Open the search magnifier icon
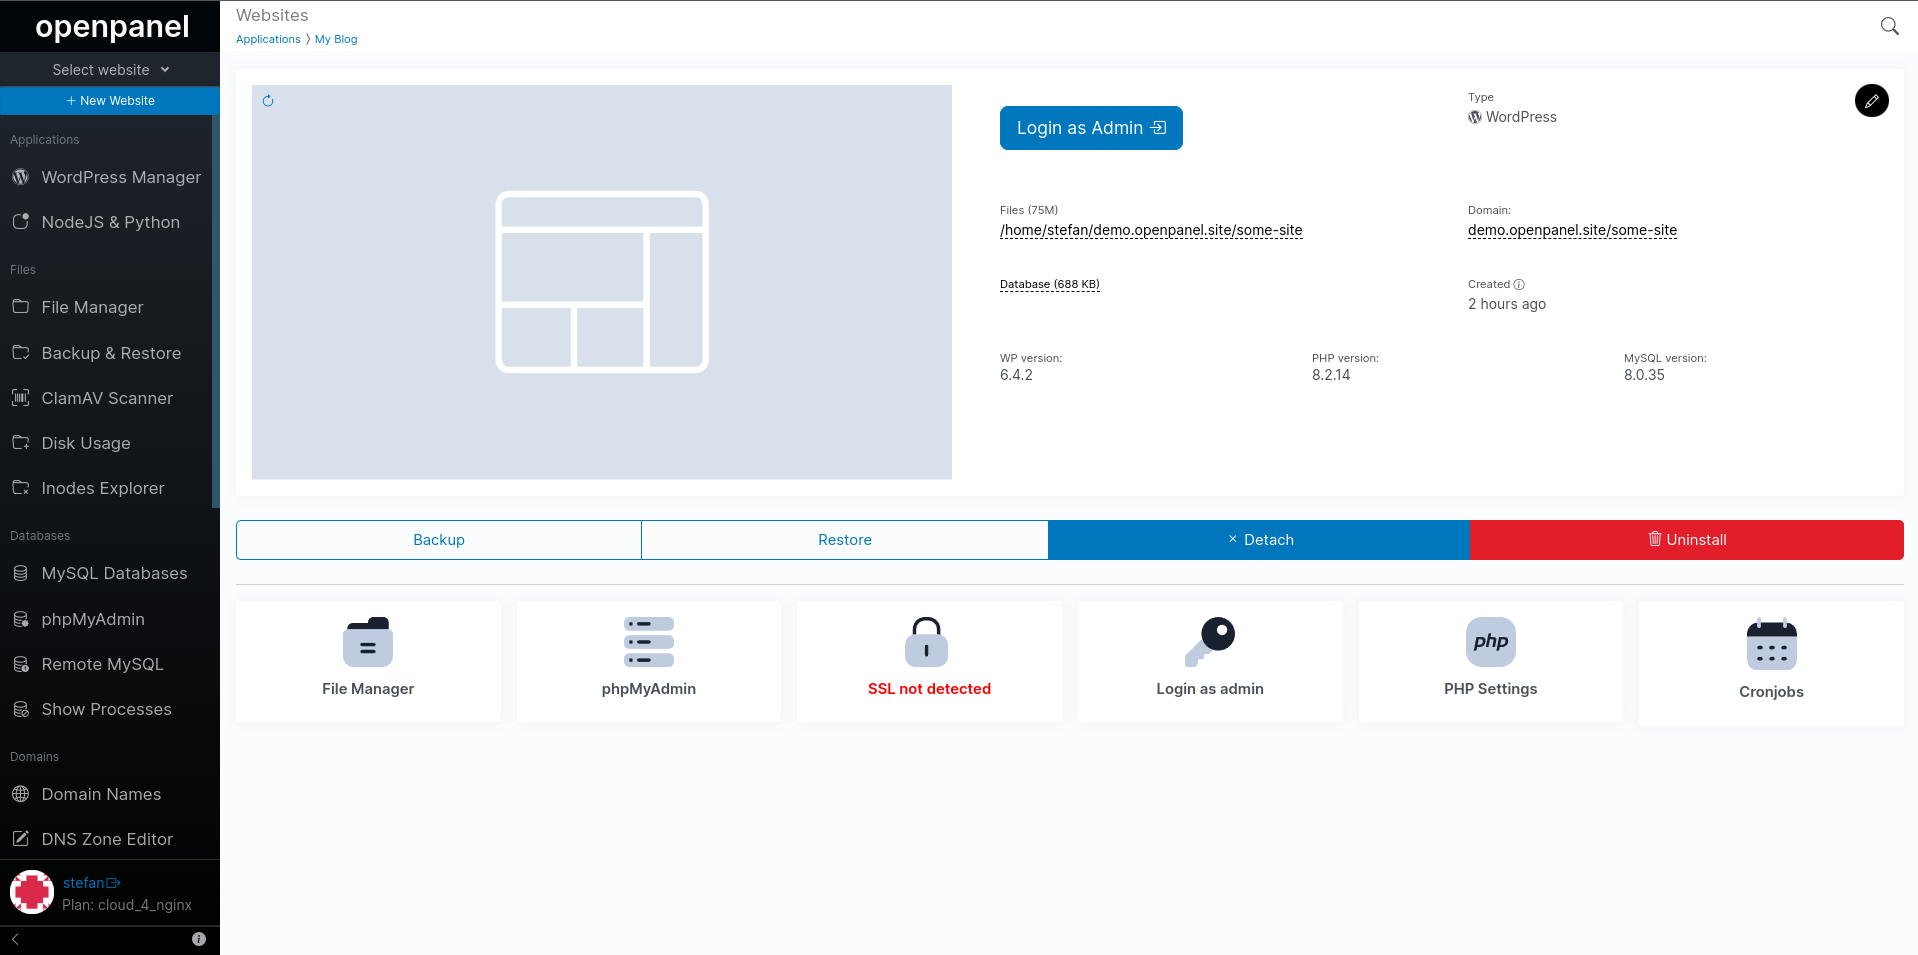Image resolution: width=1918 pixels, height=955 pixels. pos(1889,26)
